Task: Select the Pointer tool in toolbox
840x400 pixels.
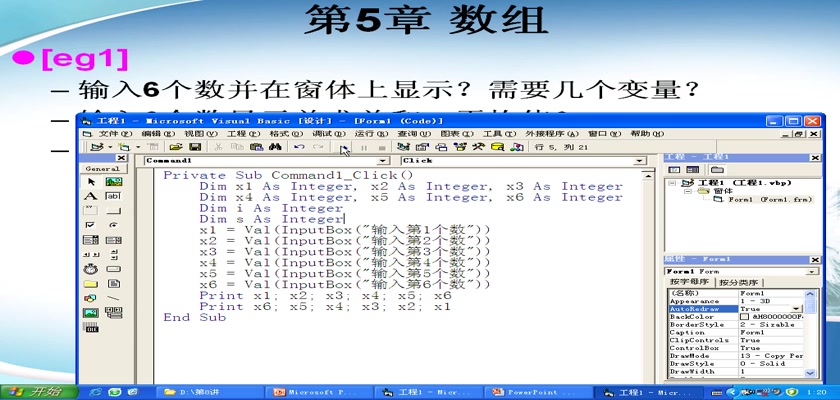Action: 90,182
